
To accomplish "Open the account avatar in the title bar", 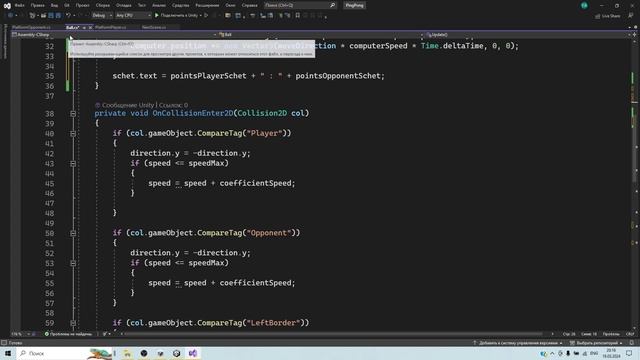I will coord(584,5).
